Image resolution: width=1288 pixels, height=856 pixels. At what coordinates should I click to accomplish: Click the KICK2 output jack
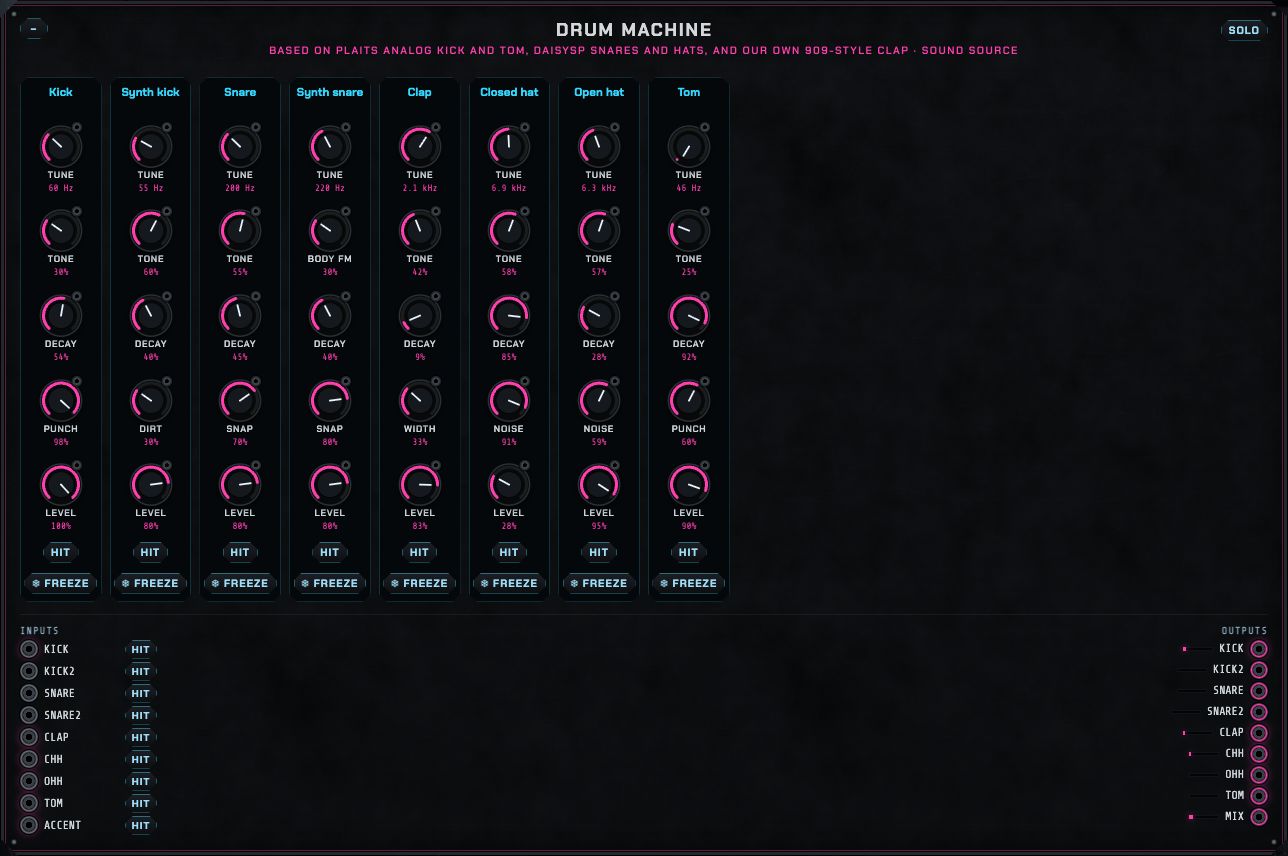click(1259, 670)
